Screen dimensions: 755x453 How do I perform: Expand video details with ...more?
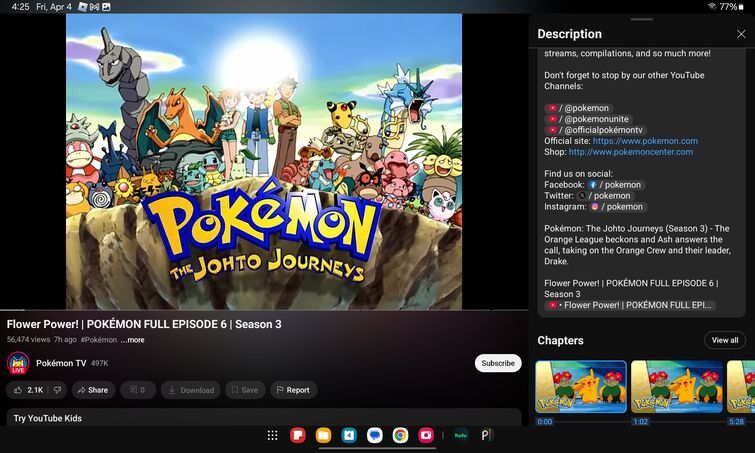(x=132, y=340)
